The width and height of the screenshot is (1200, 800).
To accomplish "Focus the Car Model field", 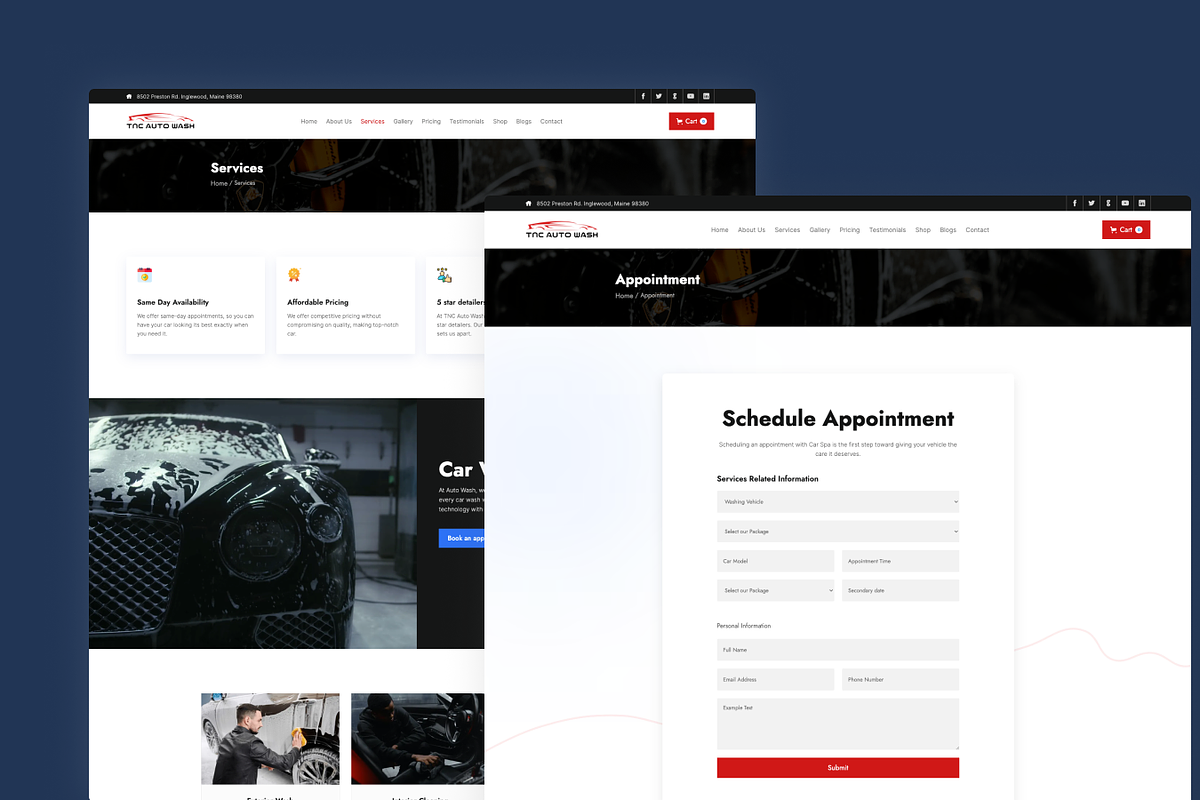I will click(775, 561).
